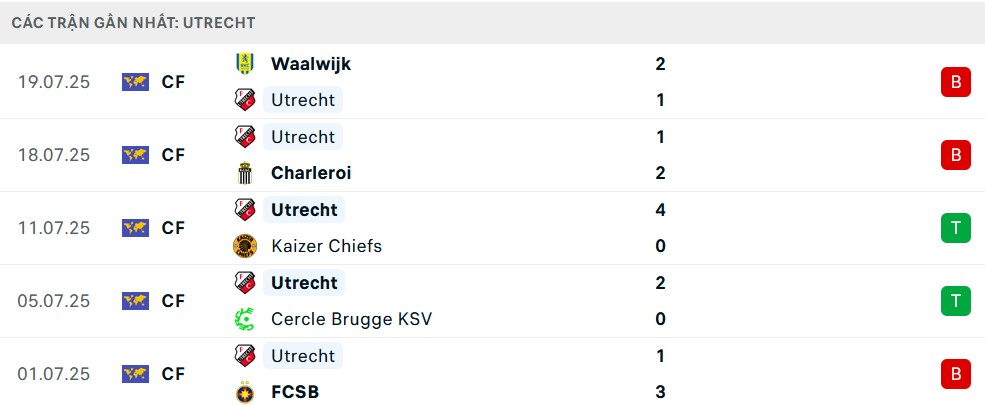Click the green T badge for Cercle Brugge match
The width and height of the screenshot is (985, 405).
[x=955, y=301]
